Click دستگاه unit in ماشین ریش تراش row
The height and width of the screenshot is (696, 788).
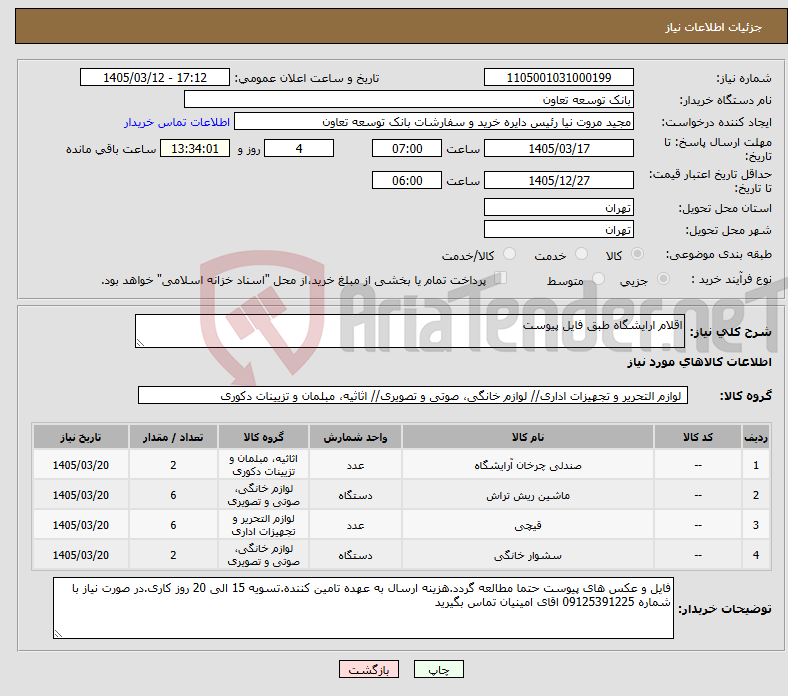pyautogui.click(x=355, y=495)
